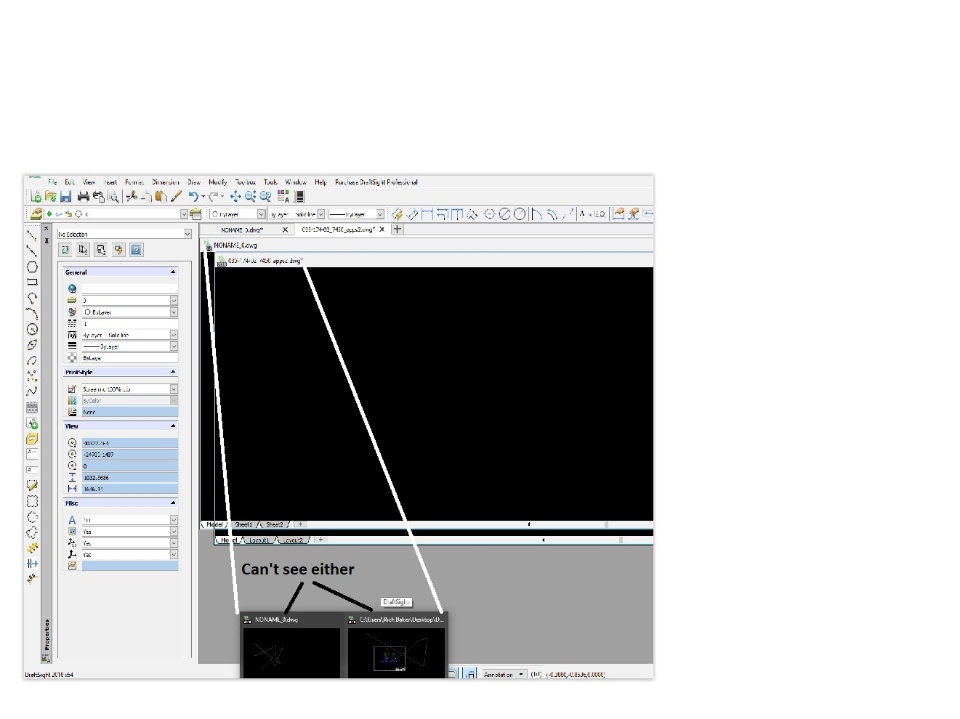
Task: Click the NONAME_0.dwg window title bar
Action: (429, 245)
